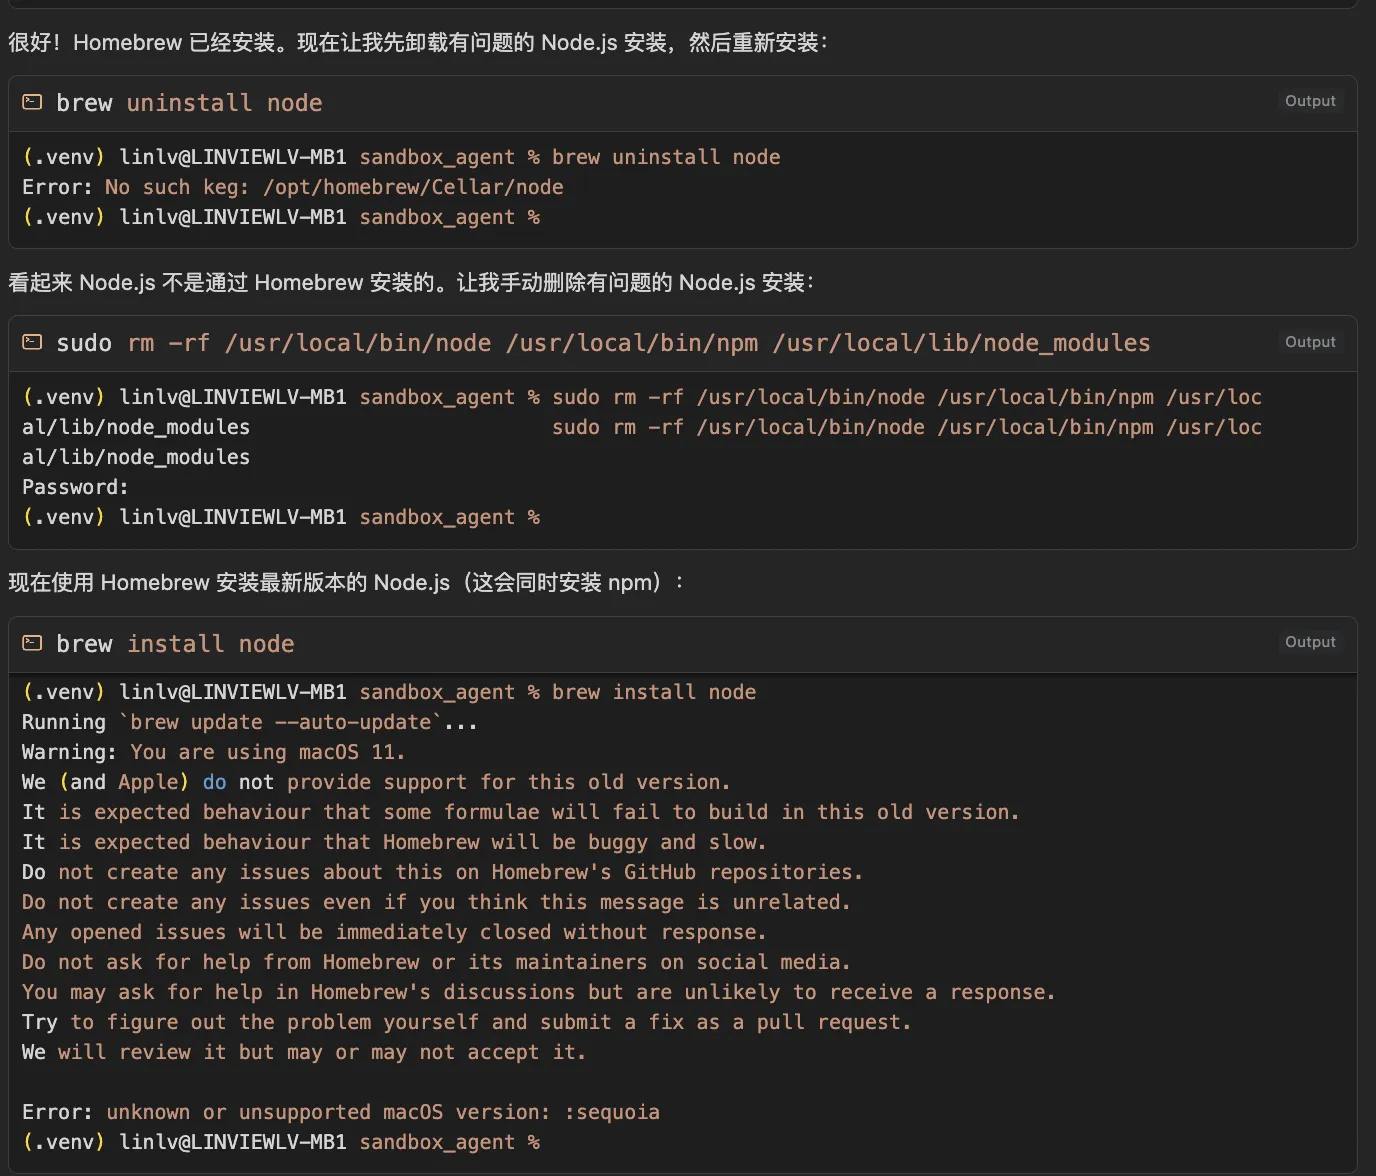Click line 'even if you think this message is unrelated'
1376x1176 pixels.
pyautogui.click(x=436, y=902)
